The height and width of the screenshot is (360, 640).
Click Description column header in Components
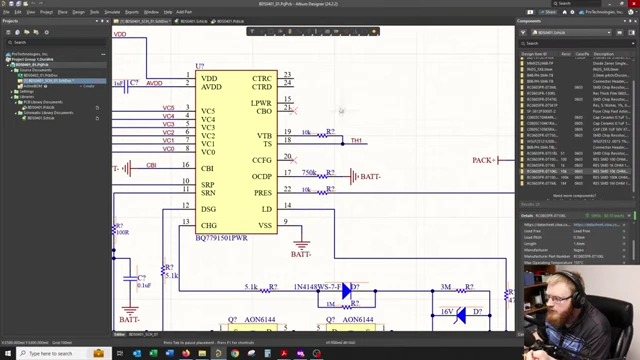(x=603, y=54)
